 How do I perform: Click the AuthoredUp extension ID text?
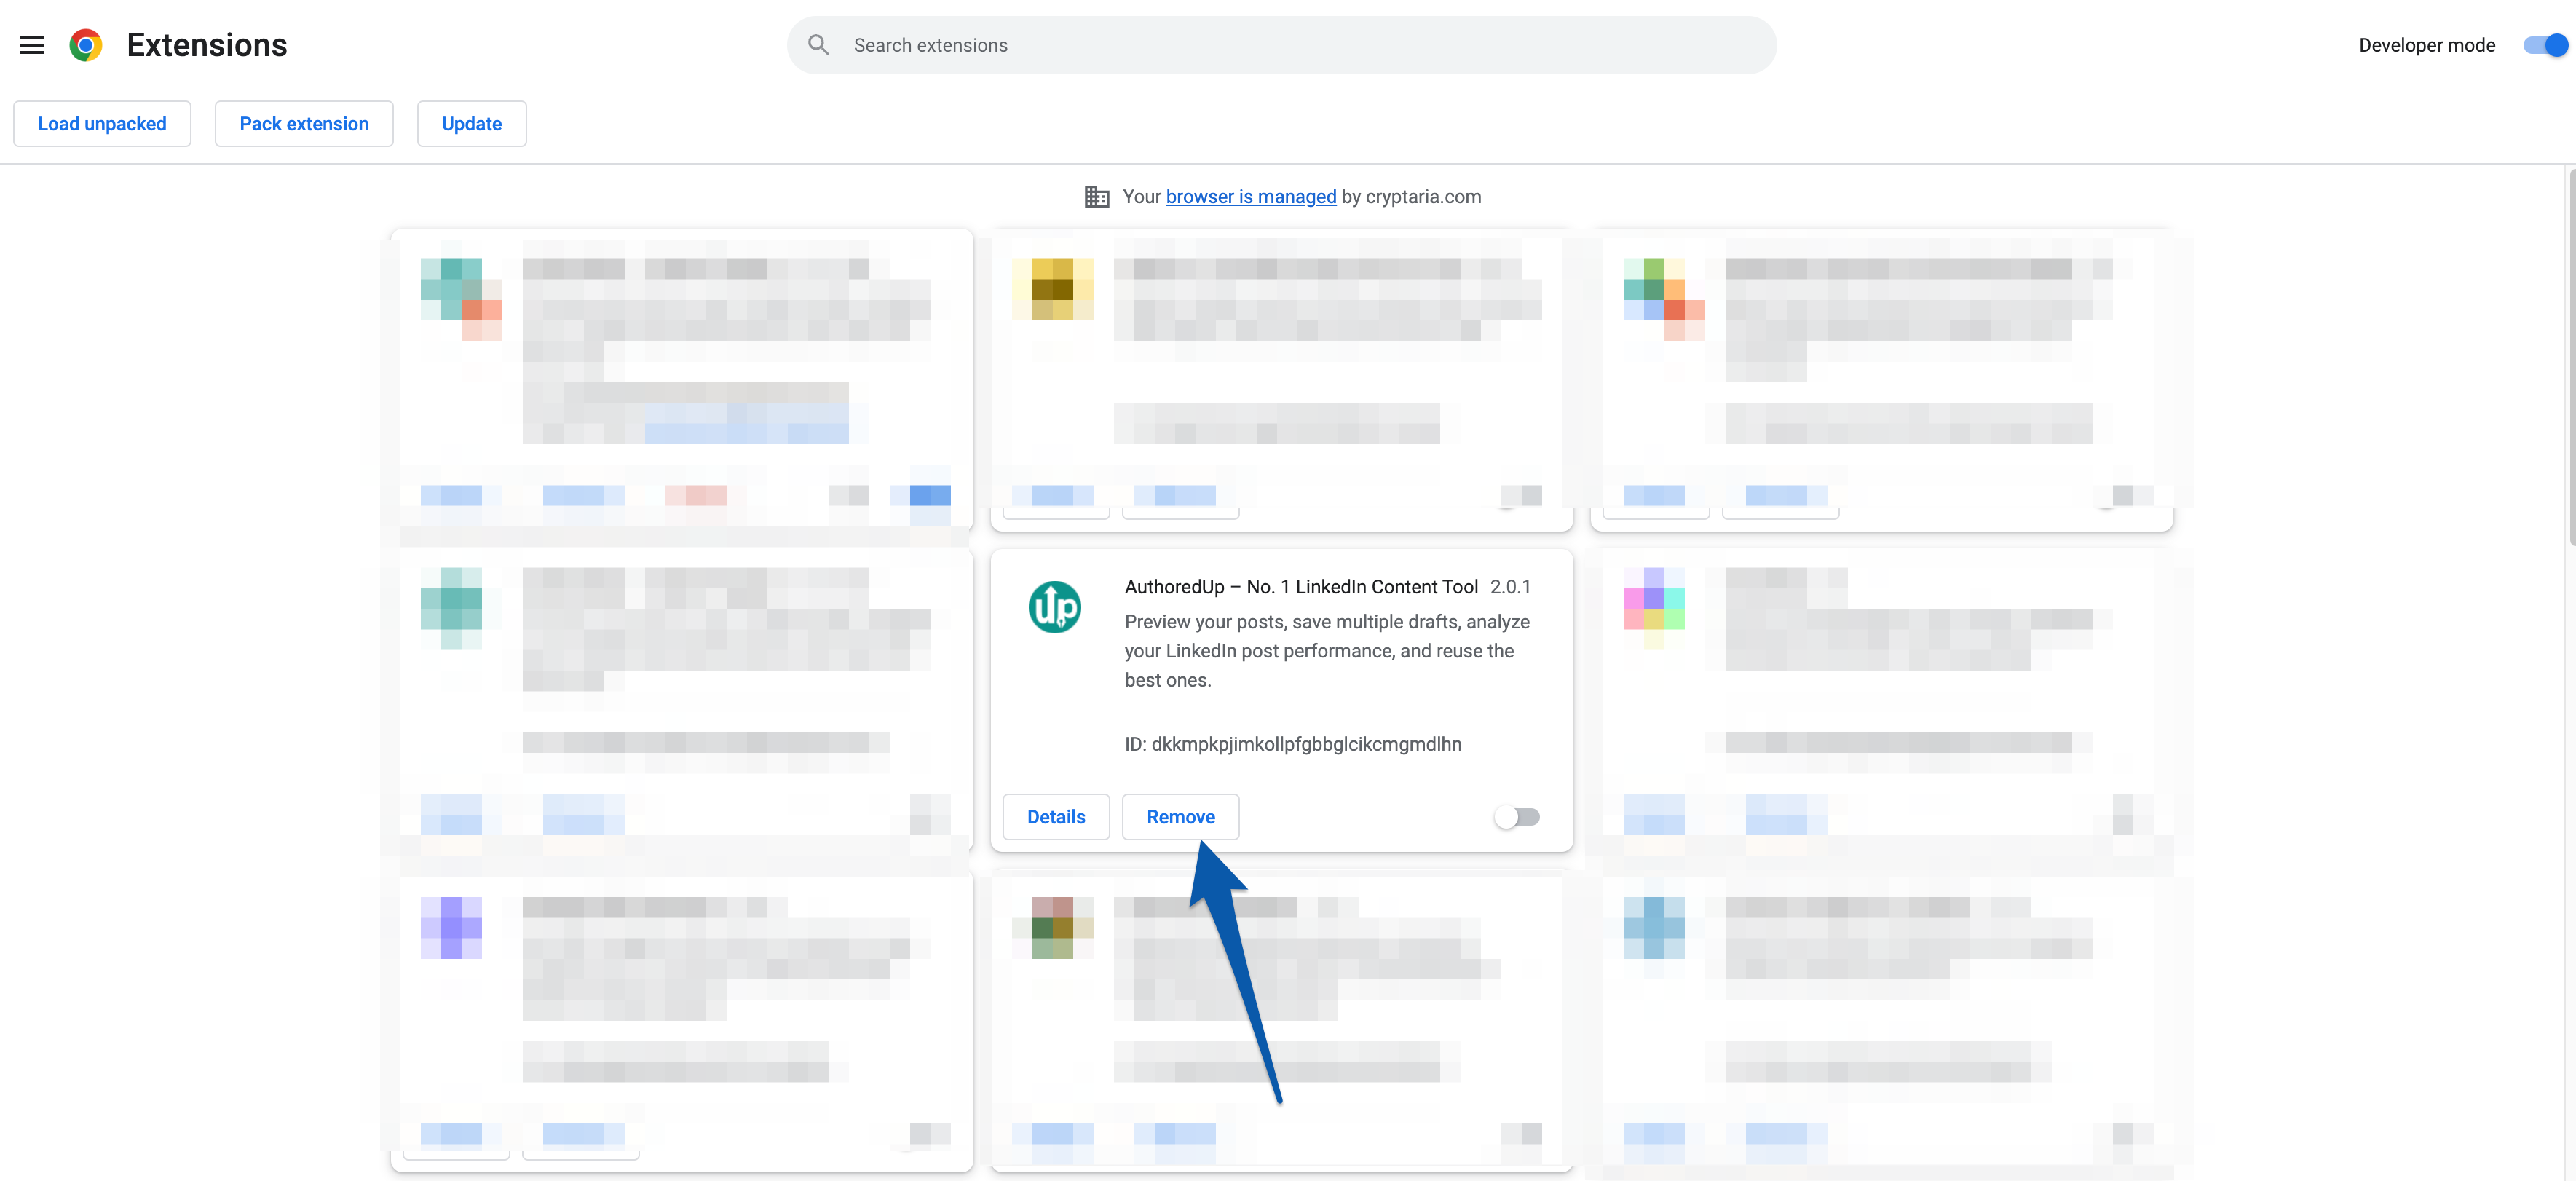(1292, 744)
